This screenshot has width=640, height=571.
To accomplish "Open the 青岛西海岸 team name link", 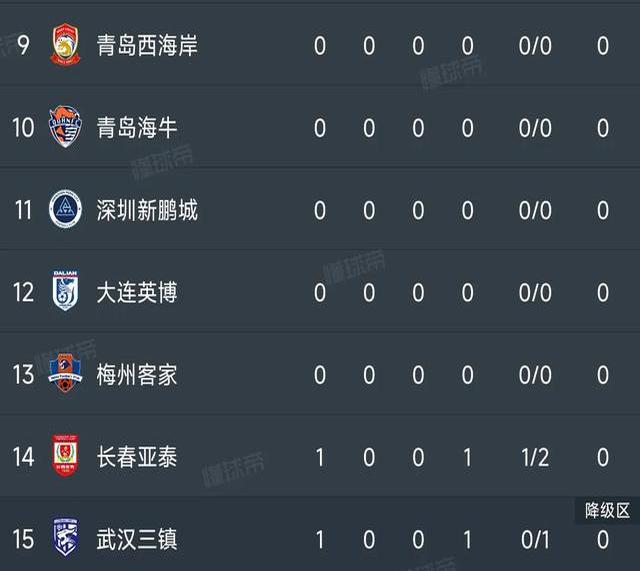I will click(x=147, y=46).
